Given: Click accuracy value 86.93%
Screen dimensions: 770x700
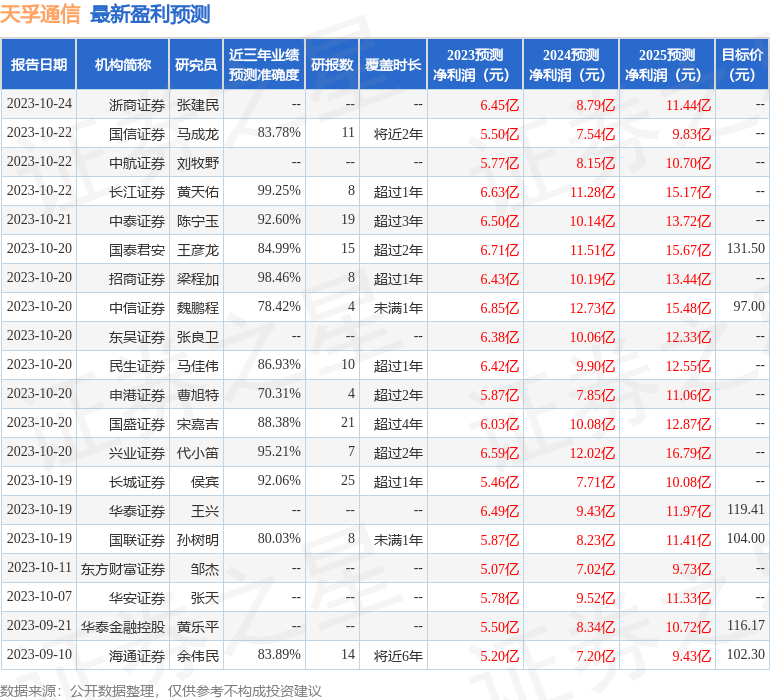Looking at the screenshot, I should tap(279, 364).
